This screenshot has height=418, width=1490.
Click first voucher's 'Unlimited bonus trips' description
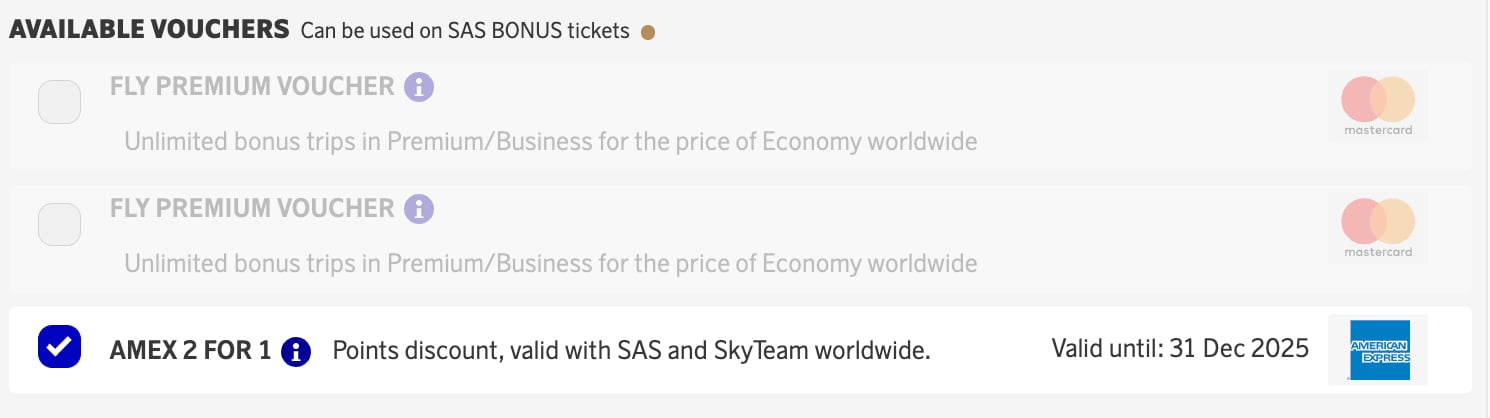[550, 141]
